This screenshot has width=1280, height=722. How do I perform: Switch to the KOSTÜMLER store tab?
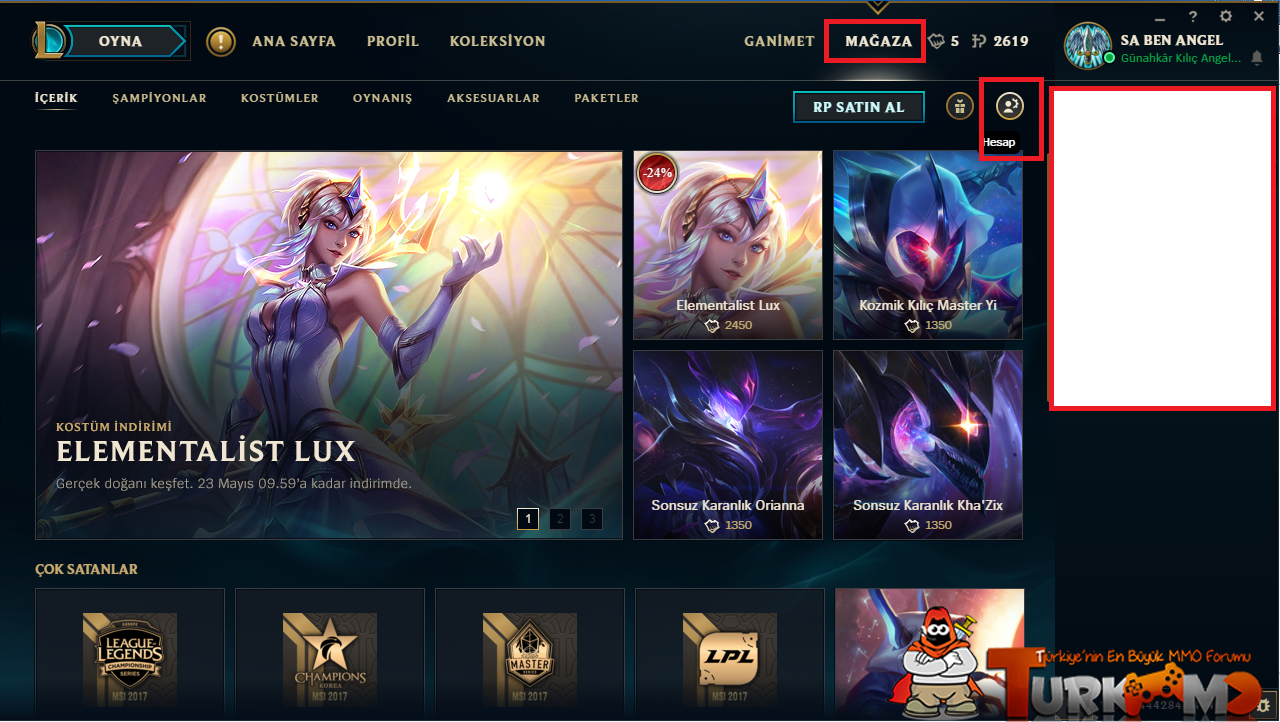(x=280, y=98)
